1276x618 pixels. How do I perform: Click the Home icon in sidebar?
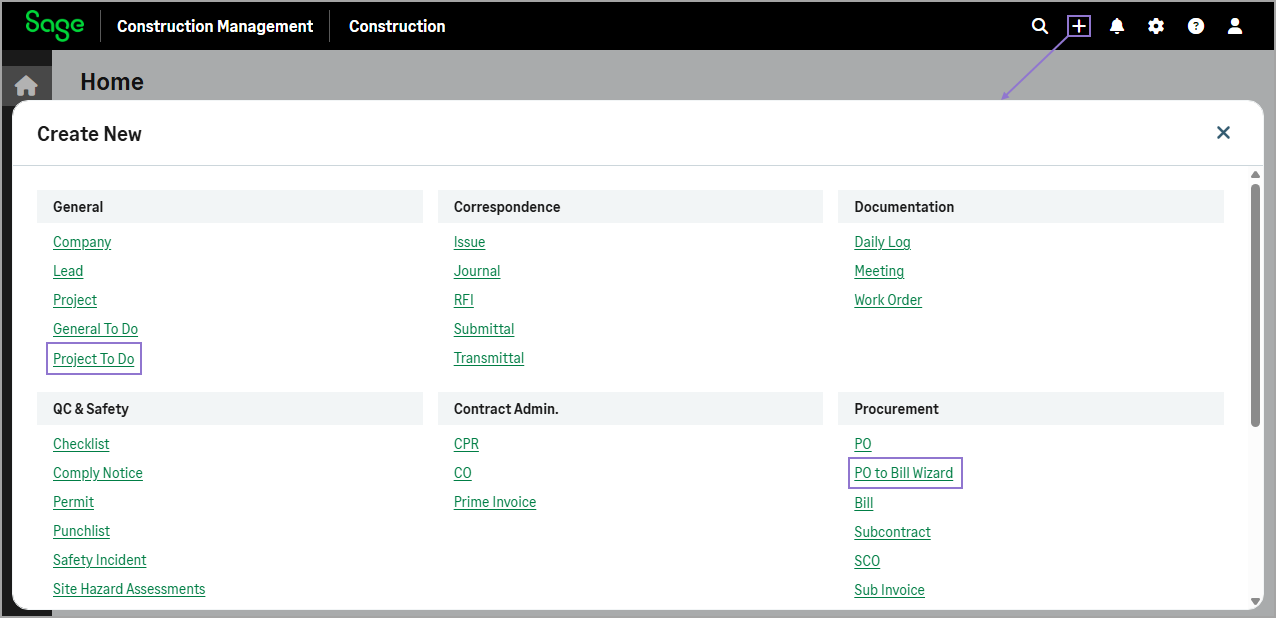(x=26, y=86)
